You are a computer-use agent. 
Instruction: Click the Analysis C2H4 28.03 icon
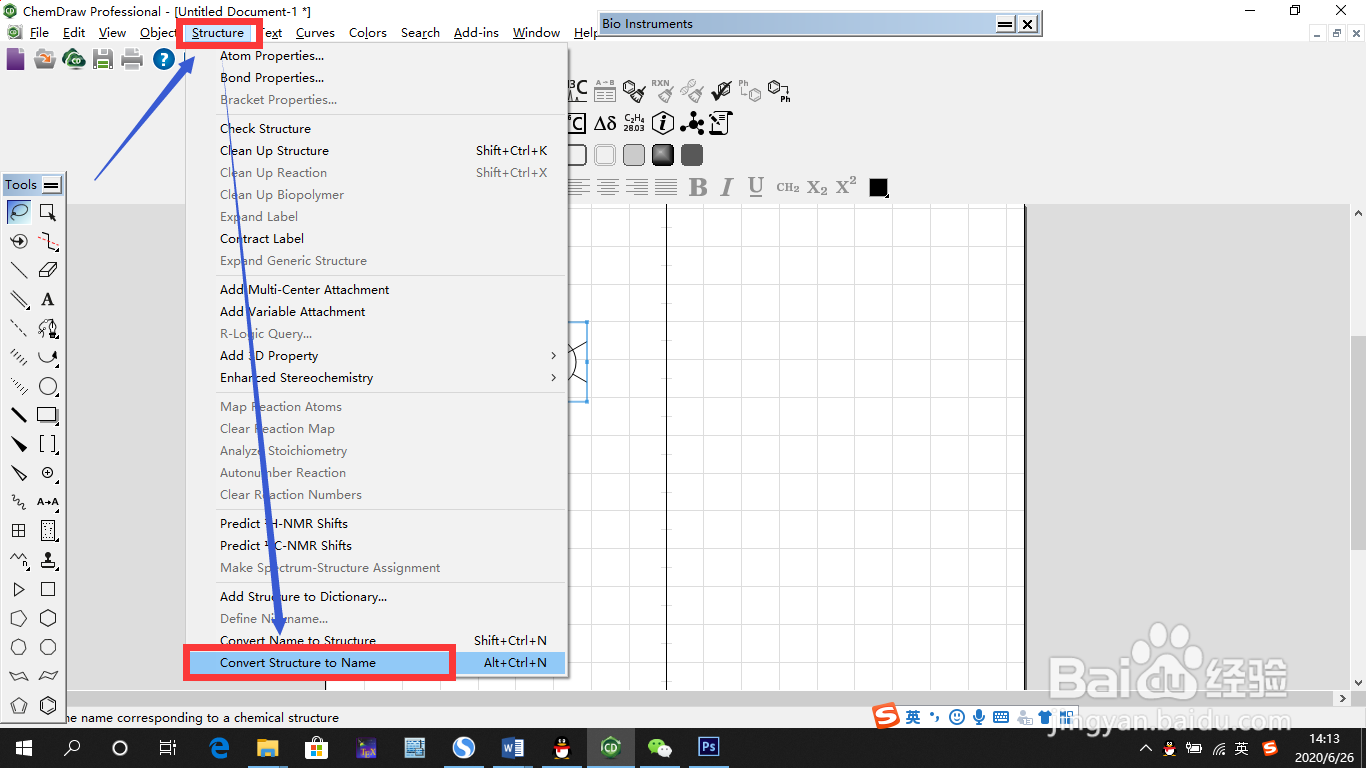pos(634,123)
